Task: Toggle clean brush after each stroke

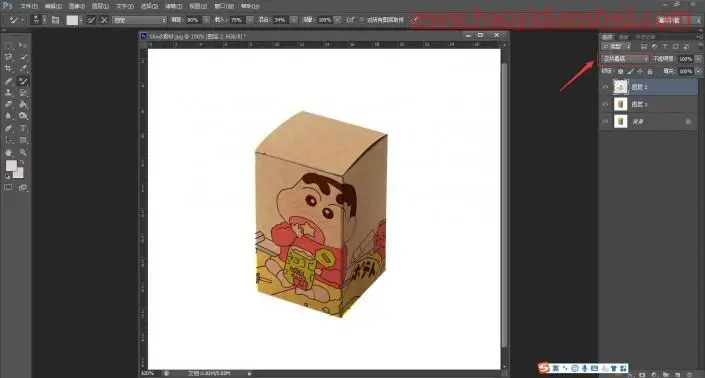Action: coord(104,20)
